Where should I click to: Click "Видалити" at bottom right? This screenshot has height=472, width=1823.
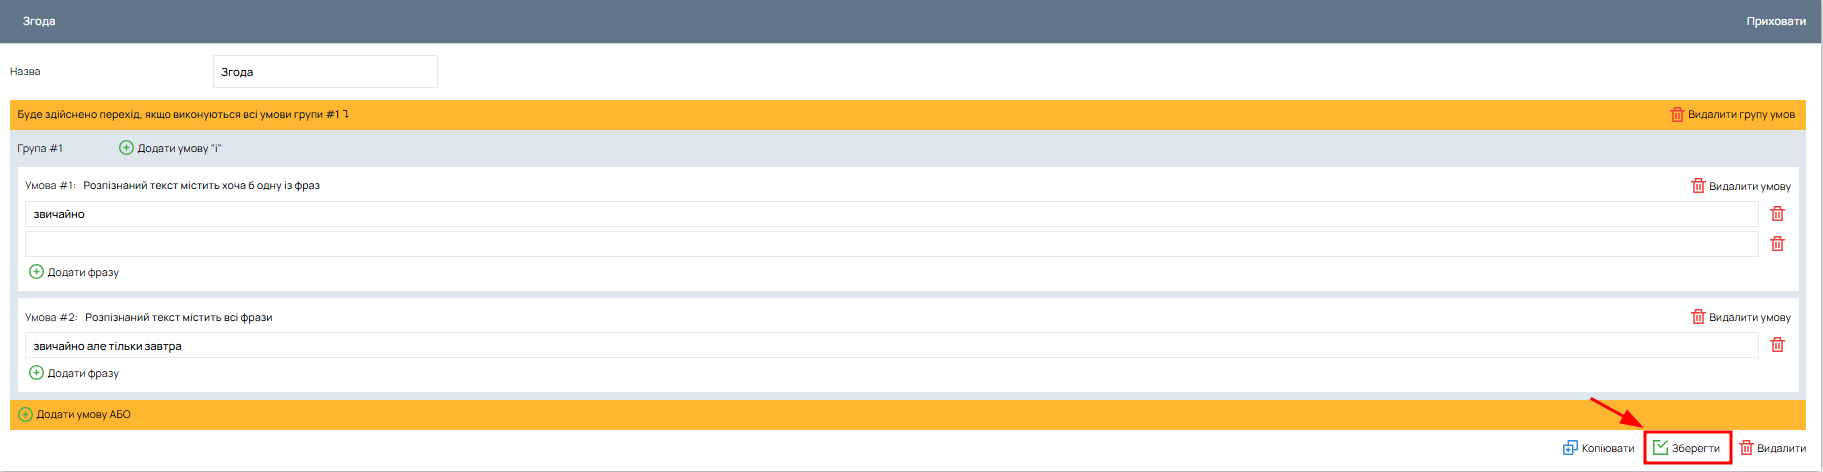click(x=1773, y=448)
